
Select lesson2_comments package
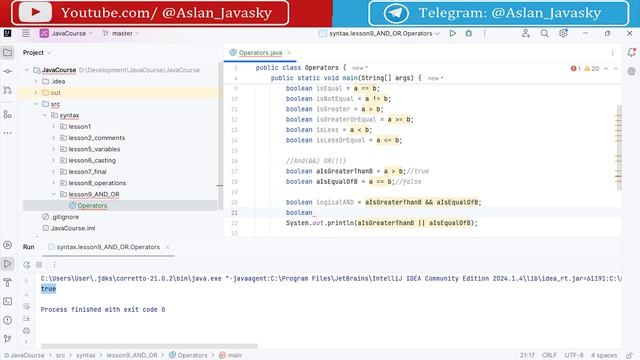click(96, 138)
